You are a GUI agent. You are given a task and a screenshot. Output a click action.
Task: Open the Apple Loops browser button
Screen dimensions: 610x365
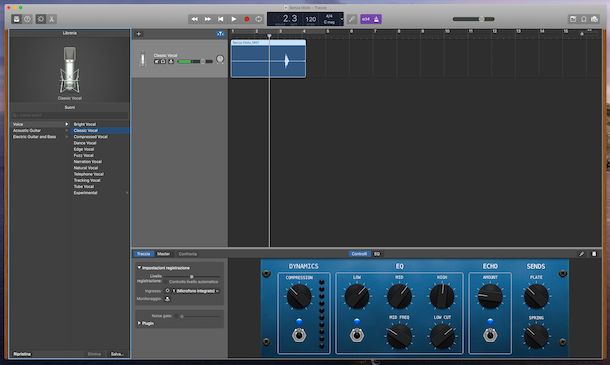[584, 19]
